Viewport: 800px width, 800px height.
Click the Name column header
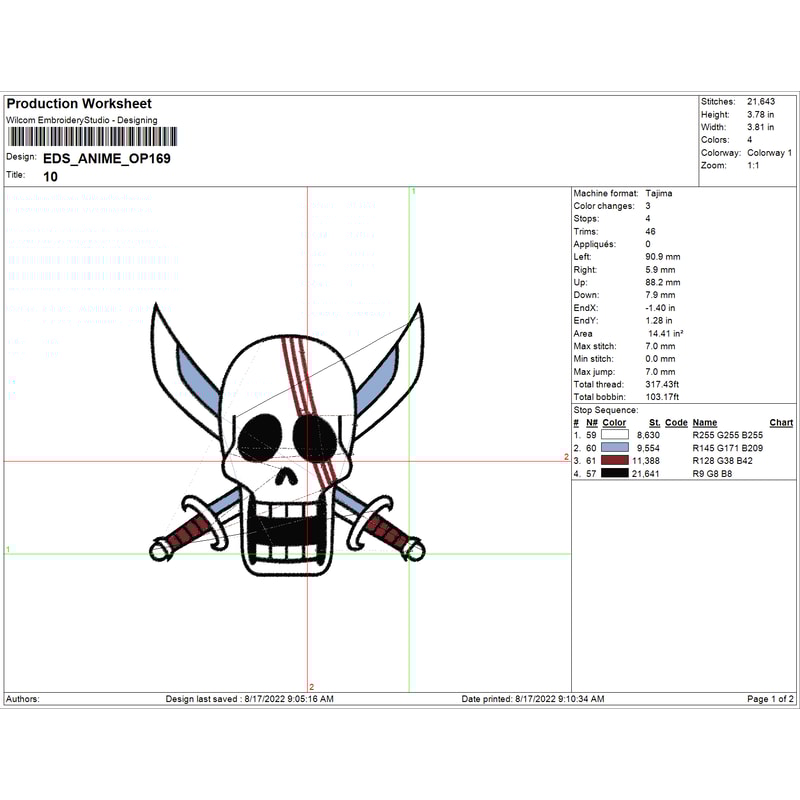click(x=705, y=423)
